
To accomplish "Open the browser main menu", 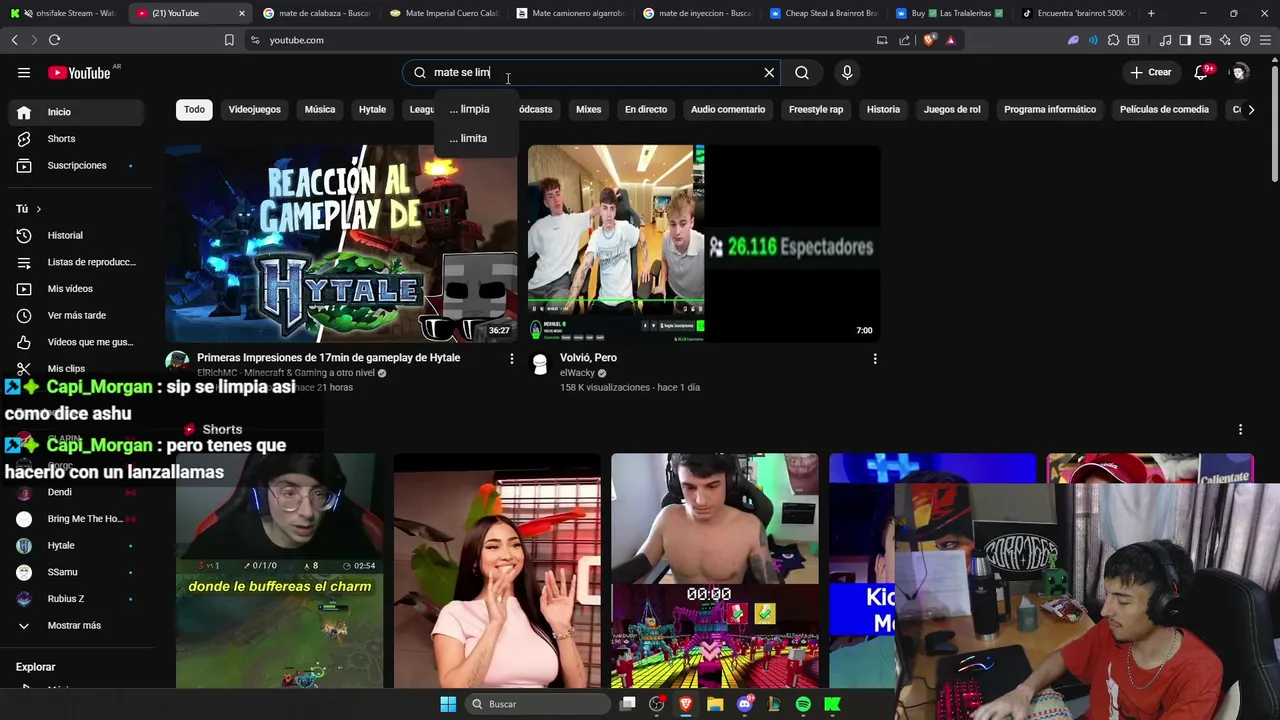I will tap(1266, 40).
